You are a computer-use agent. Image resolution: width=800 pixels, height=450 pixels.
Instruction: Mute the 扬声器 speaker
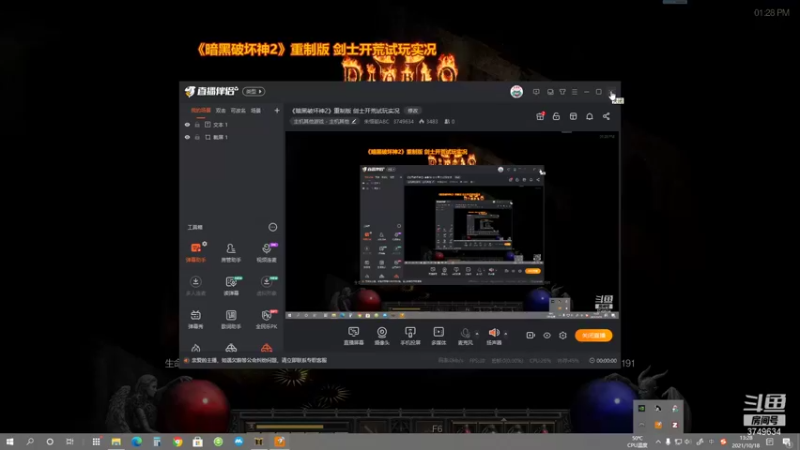494,336
